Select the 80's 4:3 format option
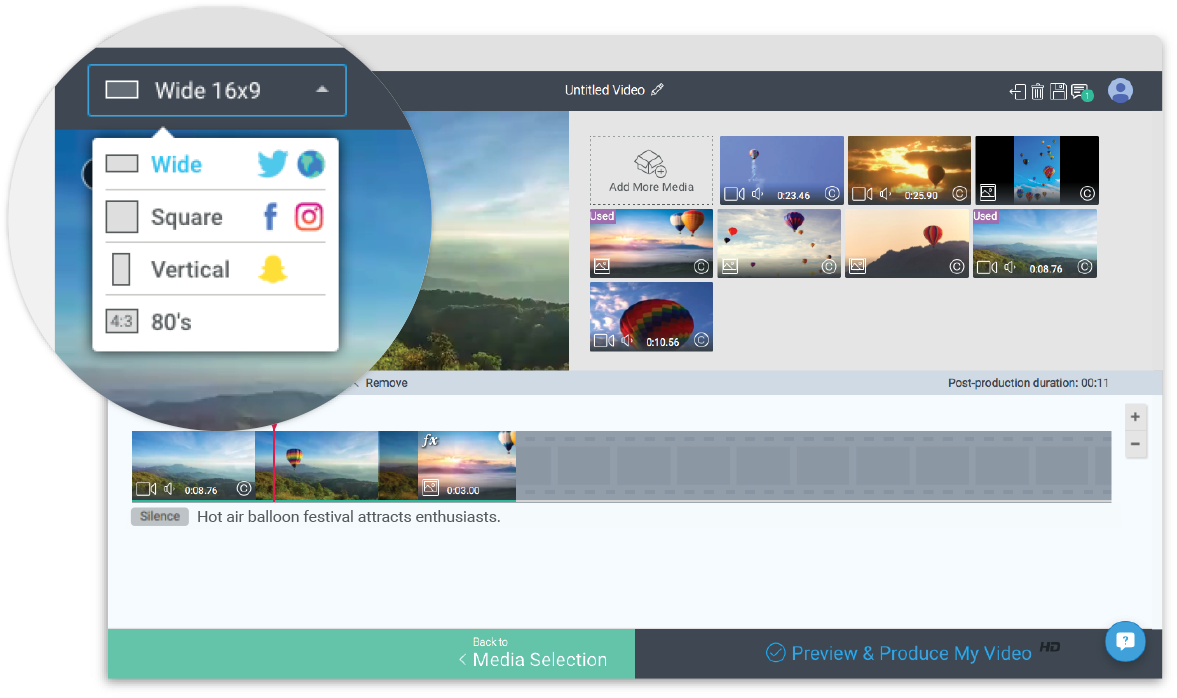Image resolution: width=1177 pixels, height=698 pixels. (x=215, y=322)
